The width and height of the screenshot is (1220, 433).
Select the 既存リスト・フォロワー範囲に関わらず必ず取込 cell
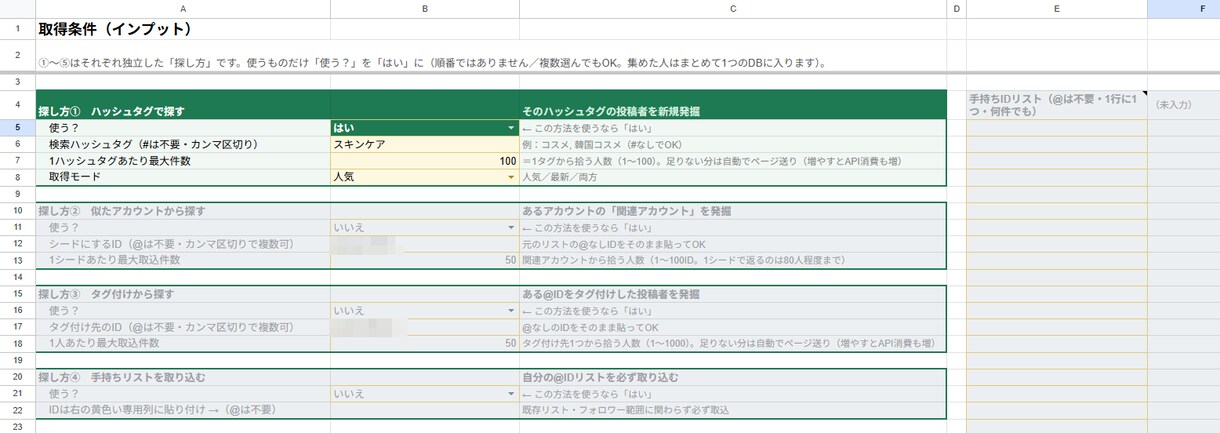pyautogui.click(x=733, y=410)
